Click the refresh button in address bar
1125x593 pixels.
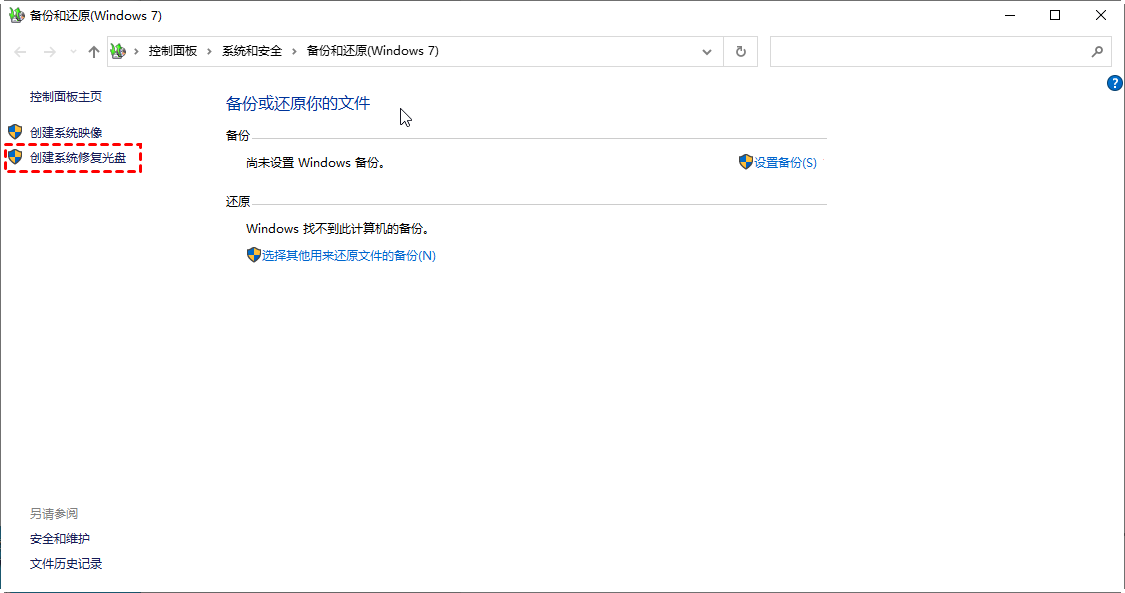(x=740, y=52)
